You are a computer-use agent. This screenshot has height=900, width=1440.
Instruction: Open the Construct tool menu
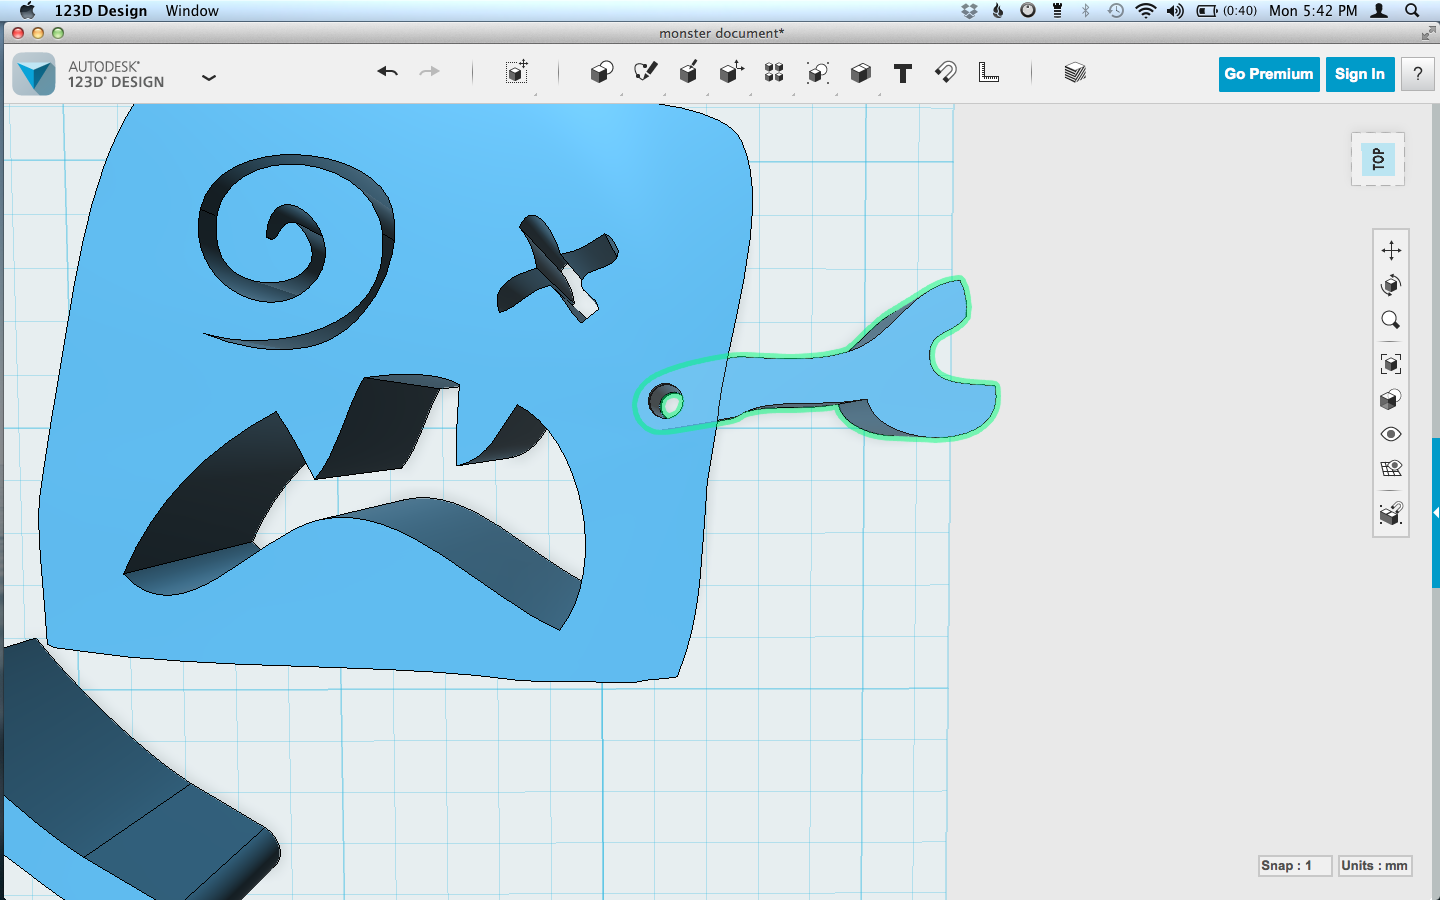click(x=688, y=72)
